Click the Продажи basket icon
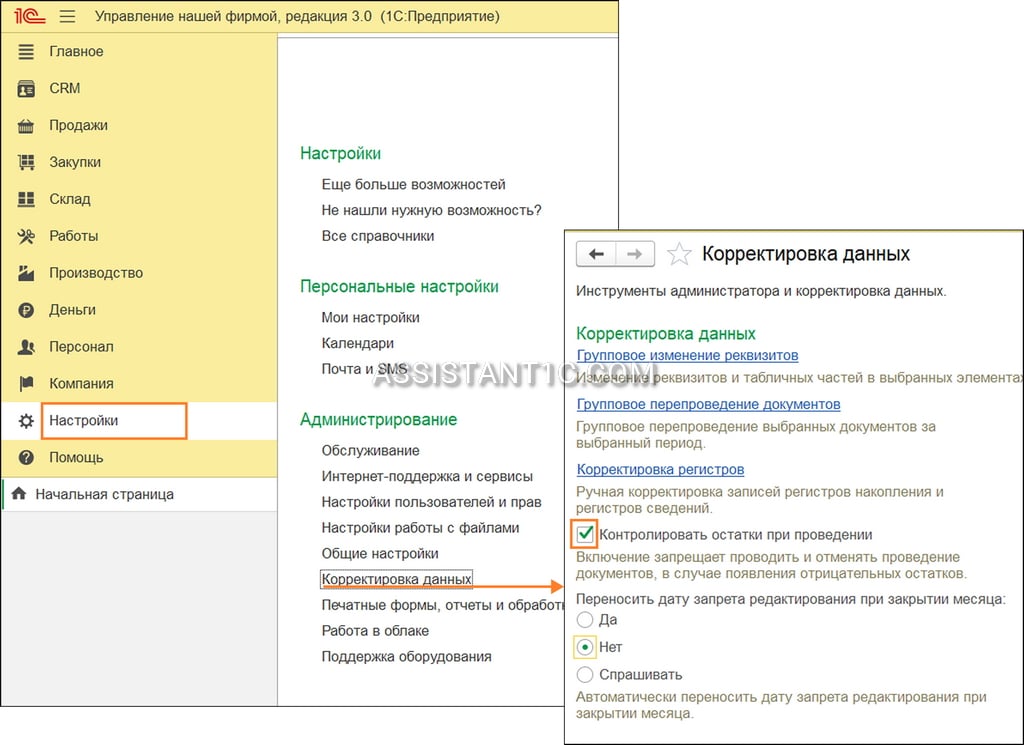Image resolution: width=1024 pixels, height=745 pixels. [x=26, y=125]
